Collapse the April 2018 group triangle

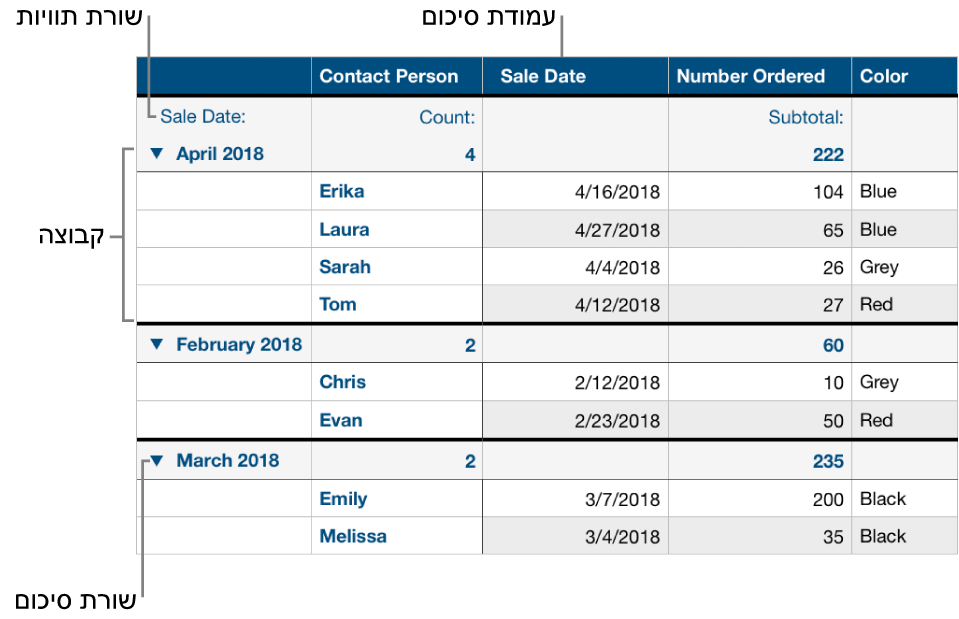[x=156, y=154]
